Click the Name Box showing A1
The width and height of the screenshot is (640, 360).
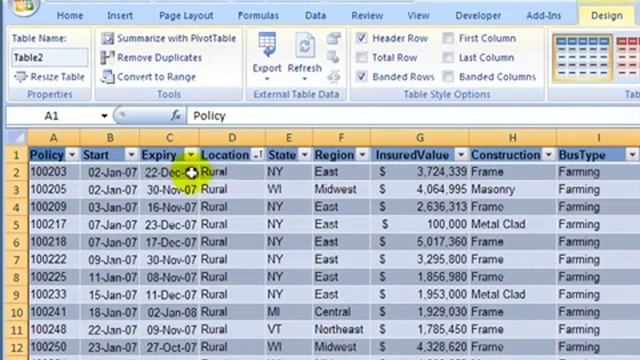pyautogui.click(x=52, y=116)
